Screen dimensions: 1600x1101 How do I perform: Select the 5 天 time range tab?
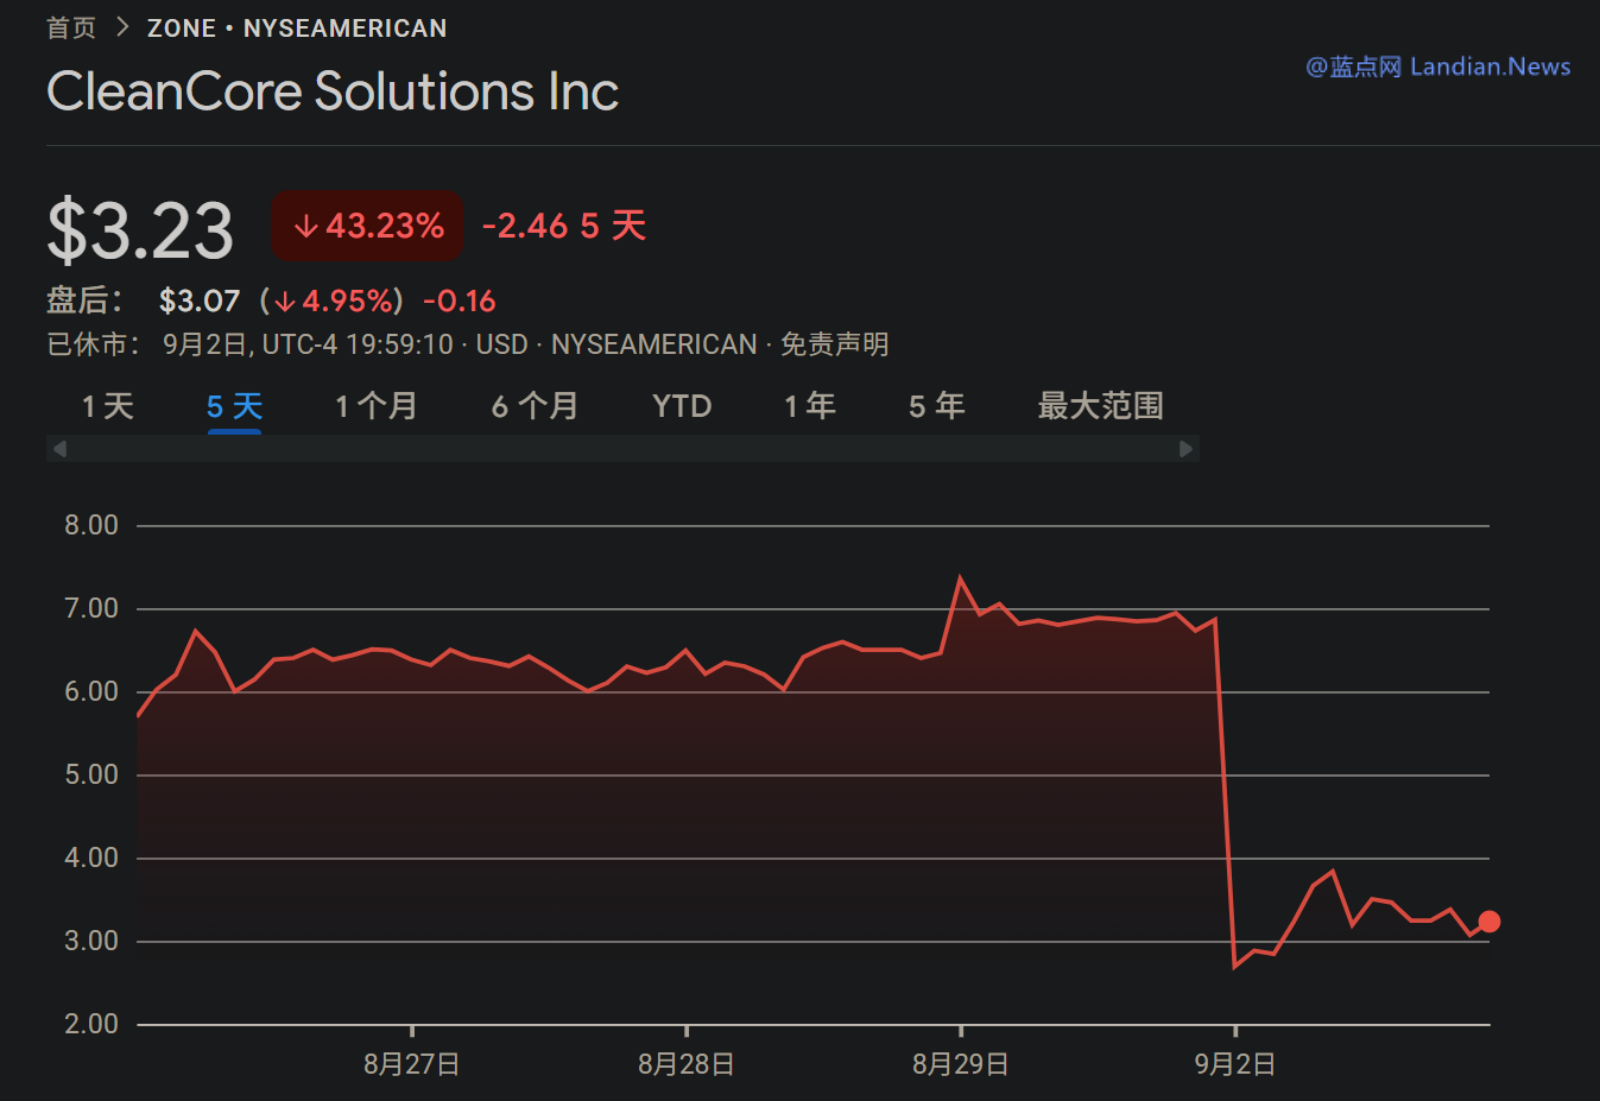click(x=234, y=406)
